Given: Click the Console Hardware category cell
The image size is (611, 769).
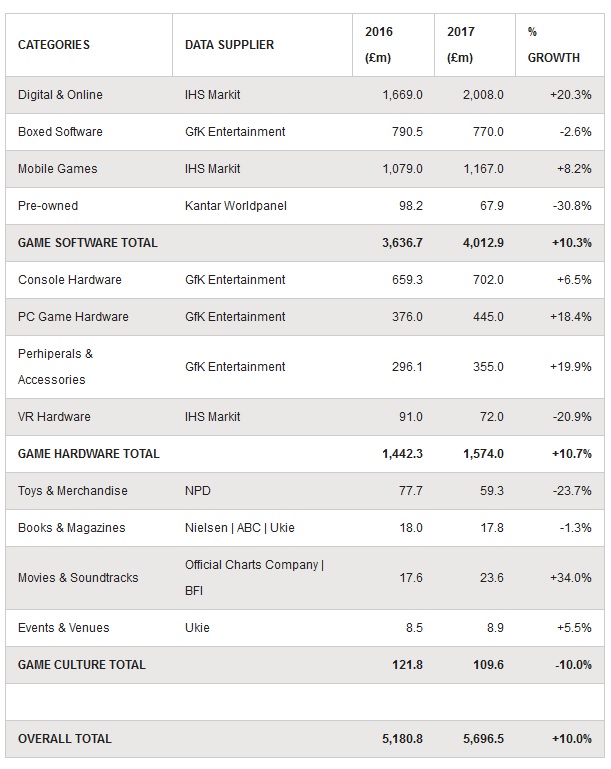Looking at the screenshot, I should point(70,280).
